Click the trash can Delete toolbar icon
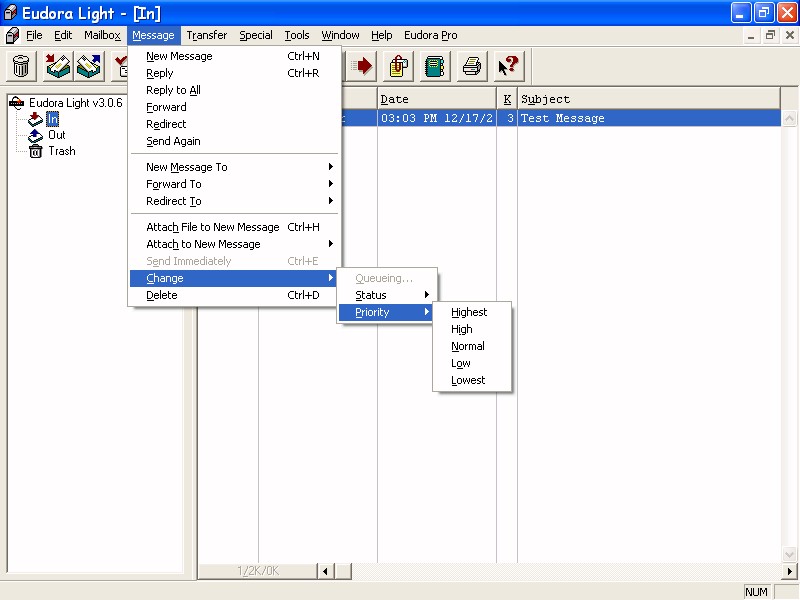 click(21, 66)
